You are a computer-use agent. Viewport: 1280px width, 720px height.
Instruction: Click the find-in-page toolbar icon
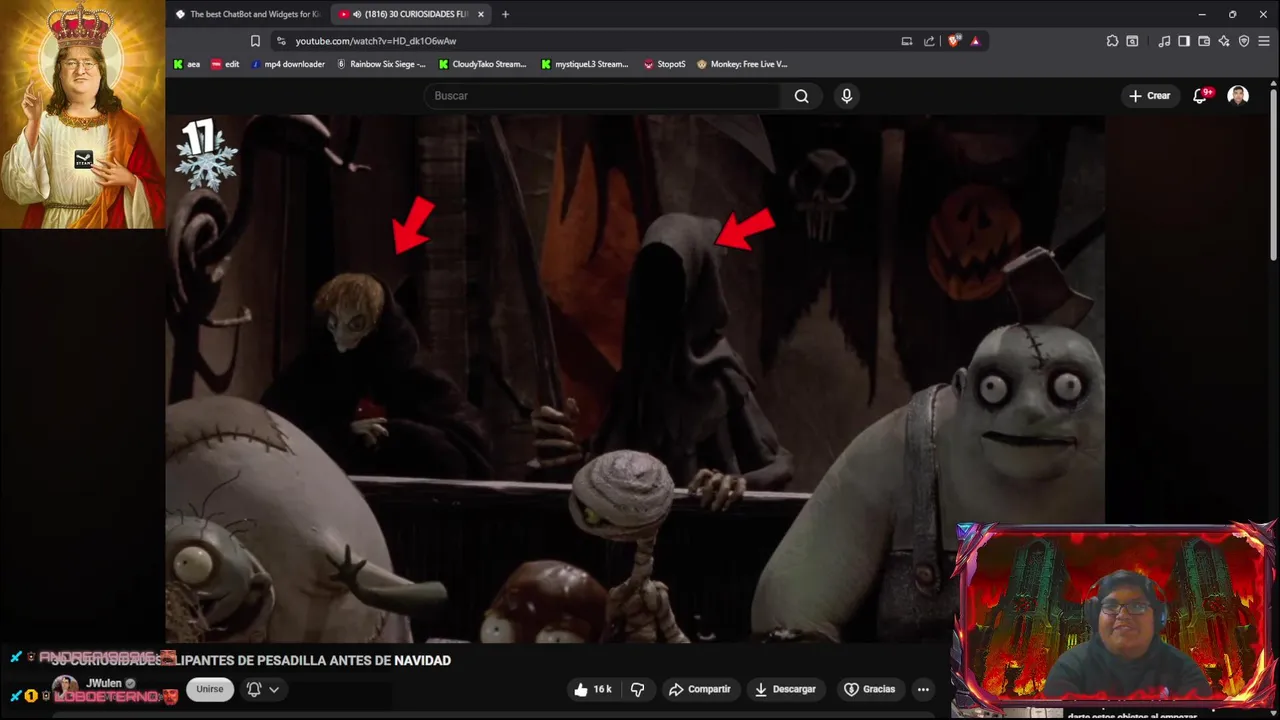coord(1132,41)
